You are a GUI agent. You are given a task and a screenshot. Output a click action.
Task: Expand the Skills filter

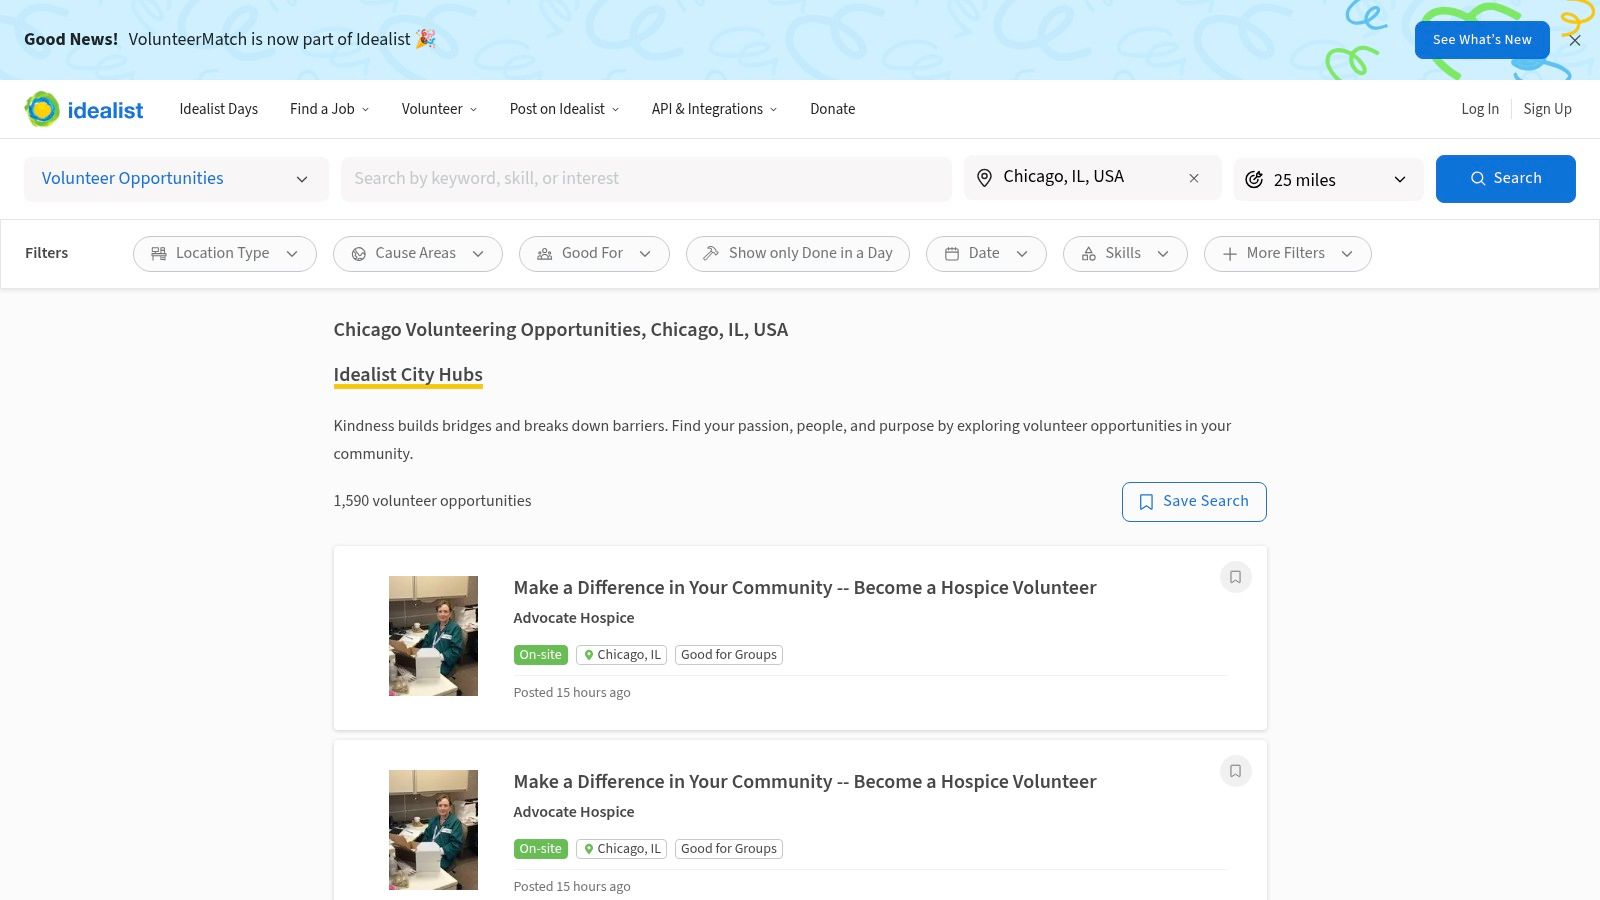[x=1125, y=254]
